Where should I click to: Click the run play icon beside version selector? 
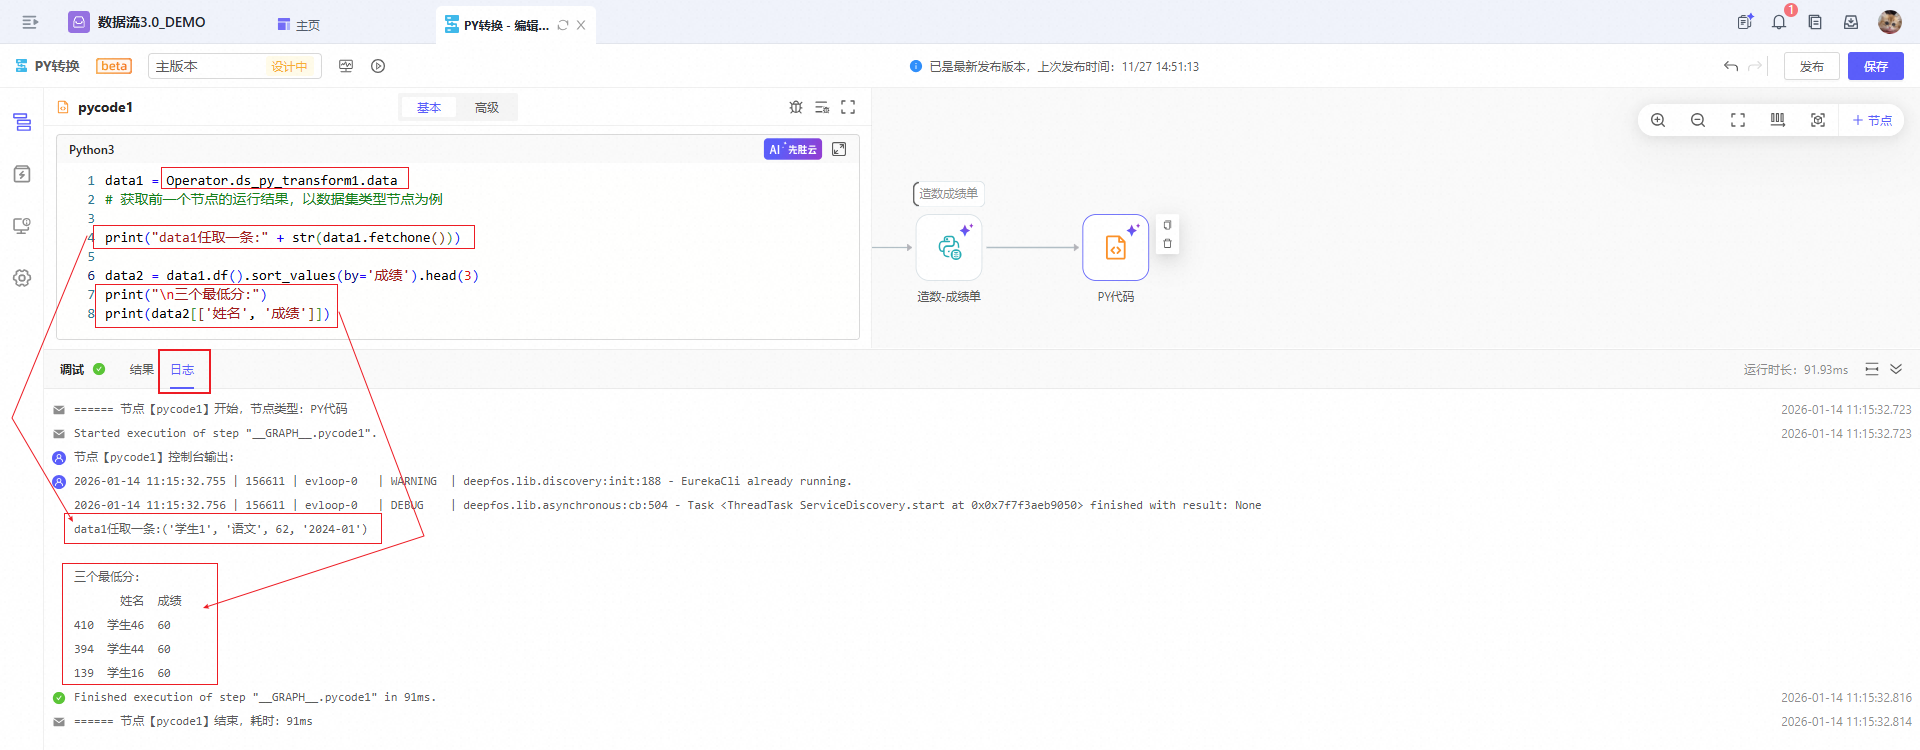click(x=378, y=66)
